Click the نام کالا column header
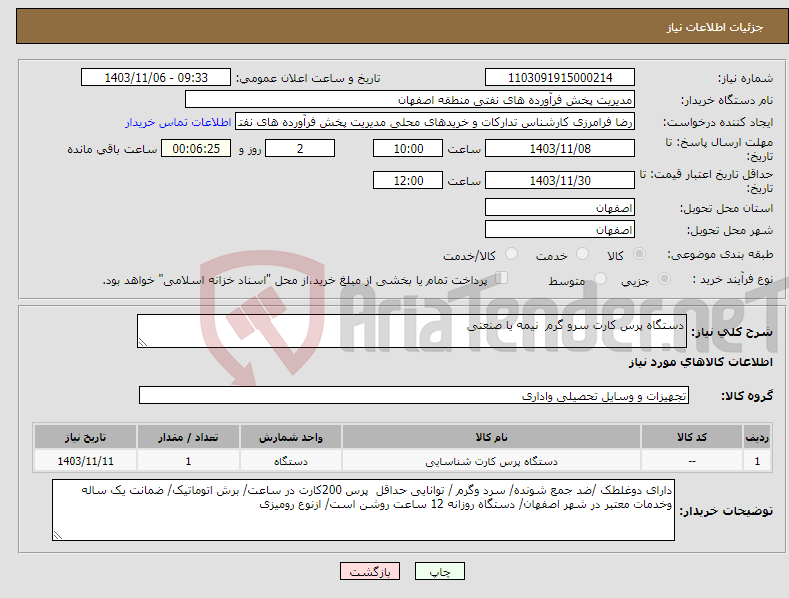This screenshot has height=598, width=789. coord(491,437)
